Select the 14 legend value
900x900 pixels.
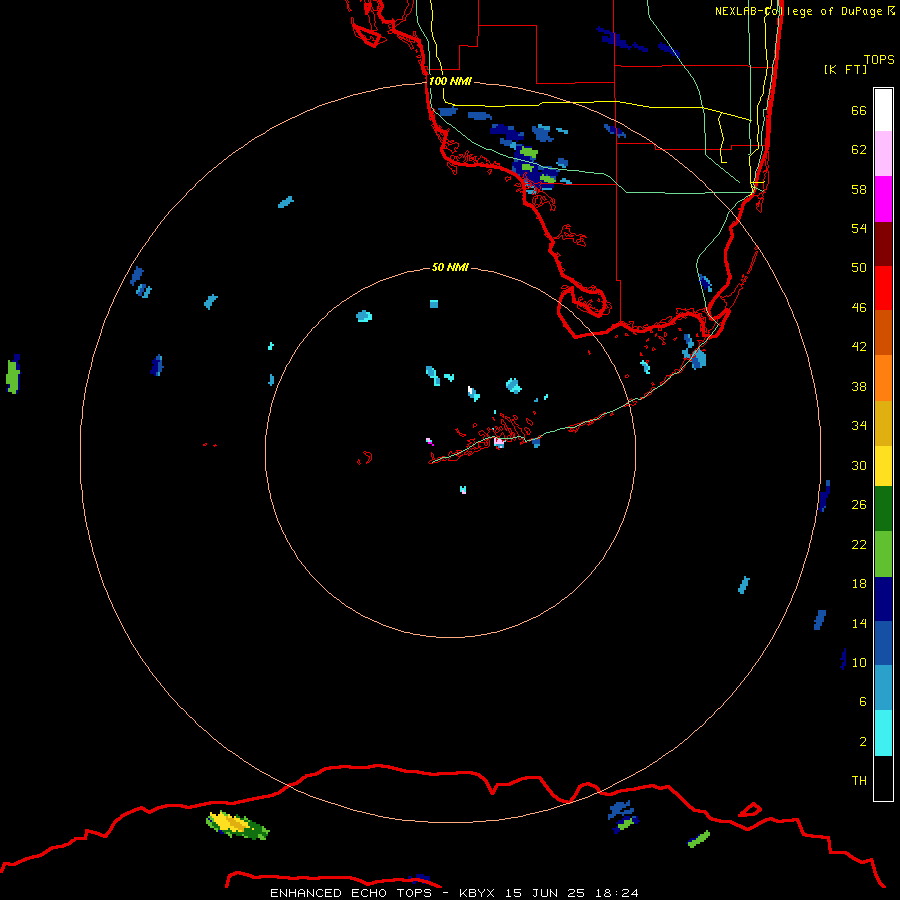pyautogui.click(x=859, y=623)
